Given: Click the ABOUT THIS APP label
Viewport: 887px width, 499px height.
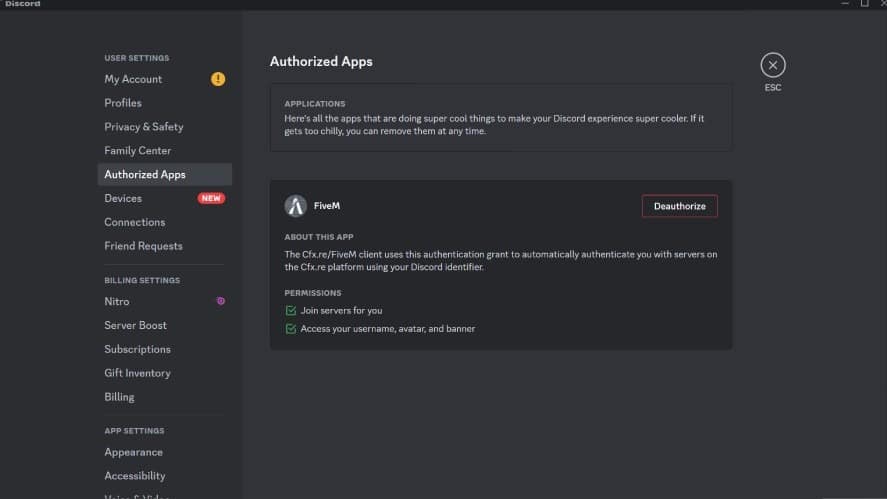Looking at the screenshot, I should (318, 237).
